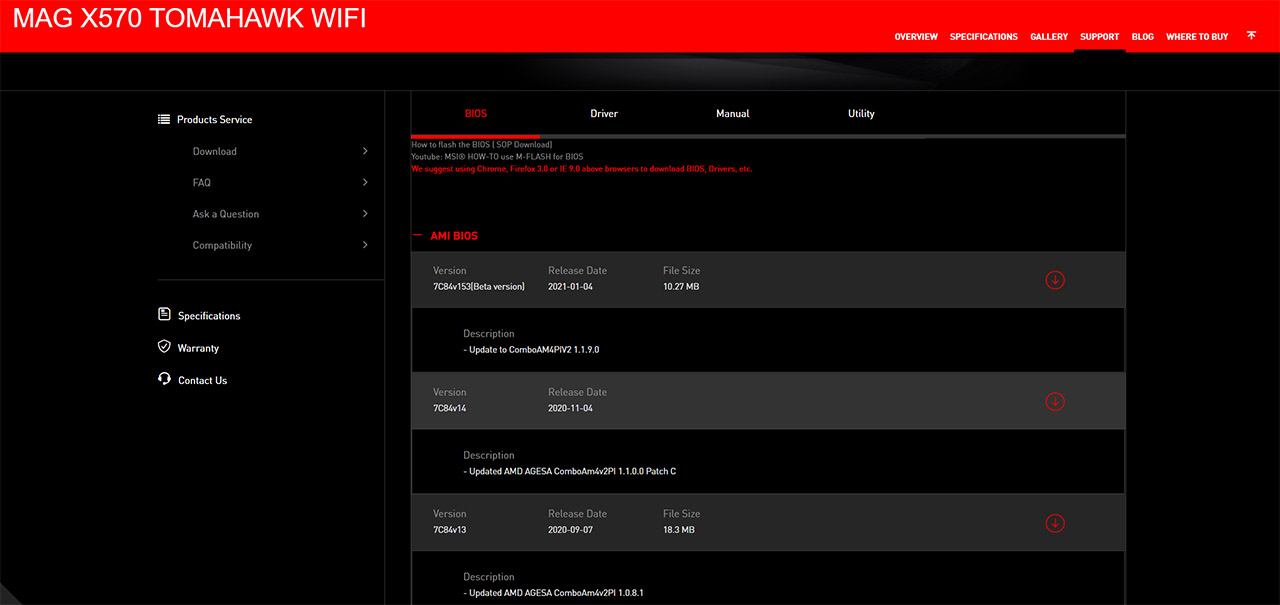The width and height of the screenshot is (1280, 605).
Task: Open the Utility tab
Action: 861,114
